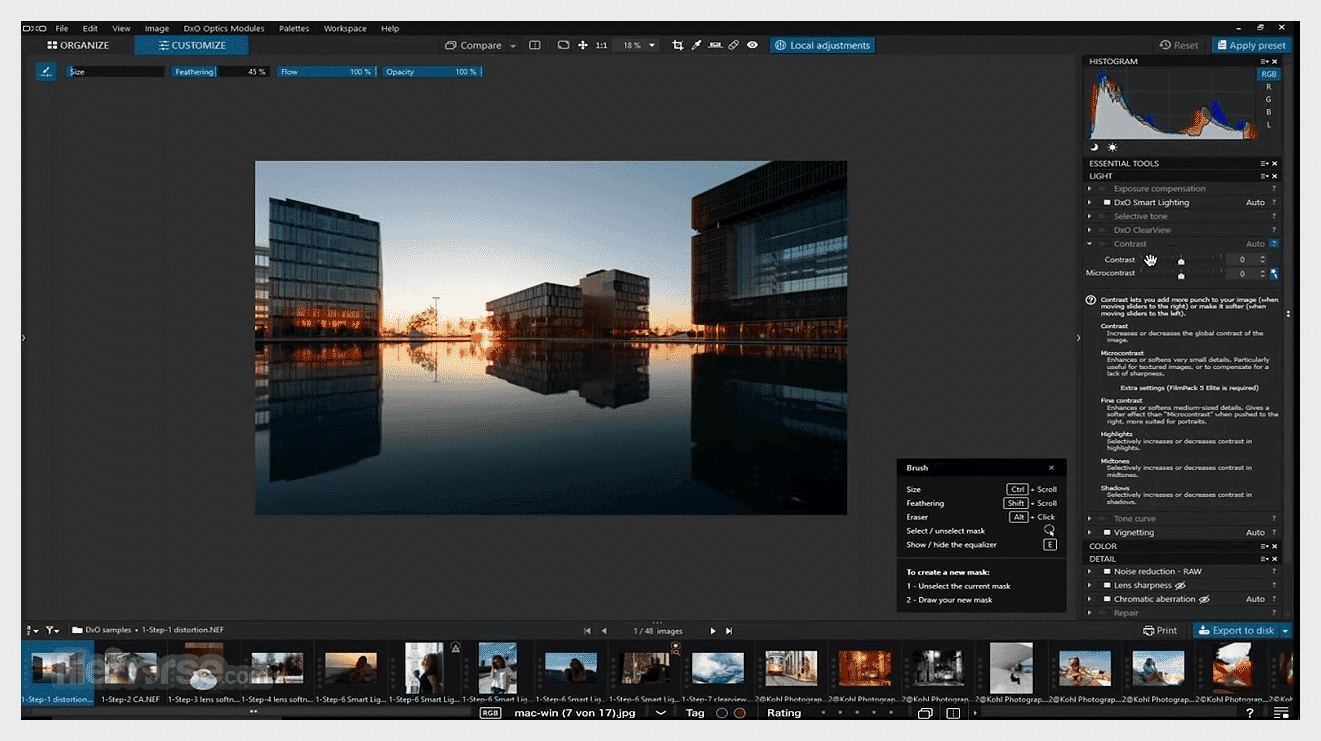Image resolution: width=1321 pixels, height=741 pixels.
Task: Switch to the CUSTOMIZE tab
Action: 192,45
